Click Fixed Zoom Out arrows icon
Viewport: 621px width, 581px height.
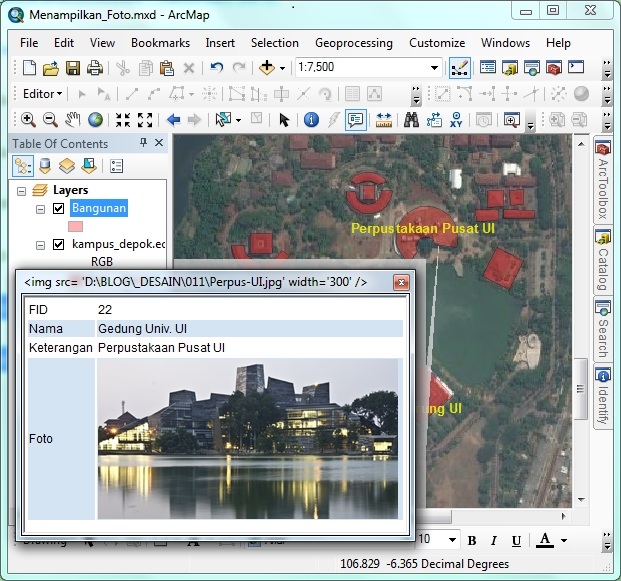pyautogui.click(x=145, y=120)
